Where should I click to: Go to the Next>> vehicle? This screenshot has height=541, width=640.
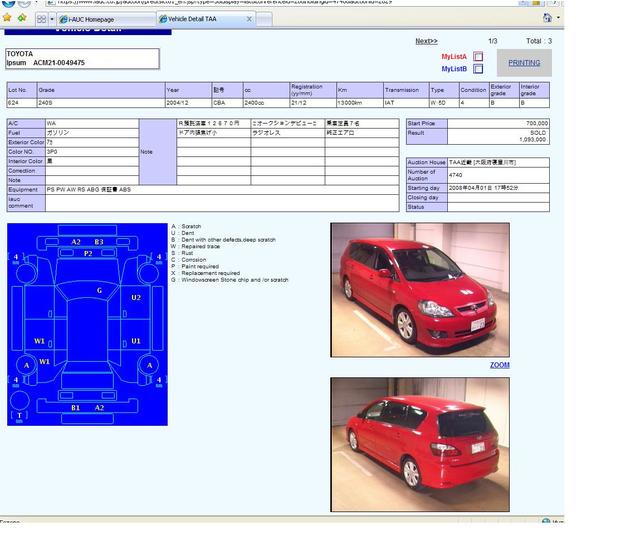(426, 41)
